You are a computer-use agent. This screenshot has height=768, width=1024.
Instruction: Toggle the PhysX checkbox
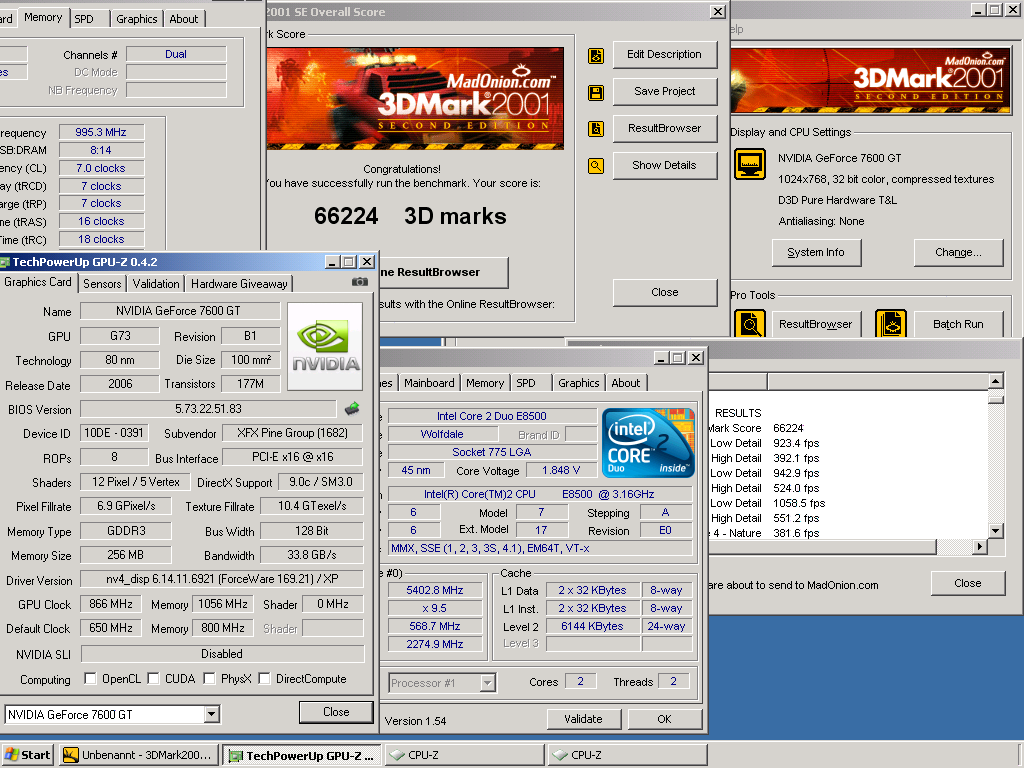209,679
